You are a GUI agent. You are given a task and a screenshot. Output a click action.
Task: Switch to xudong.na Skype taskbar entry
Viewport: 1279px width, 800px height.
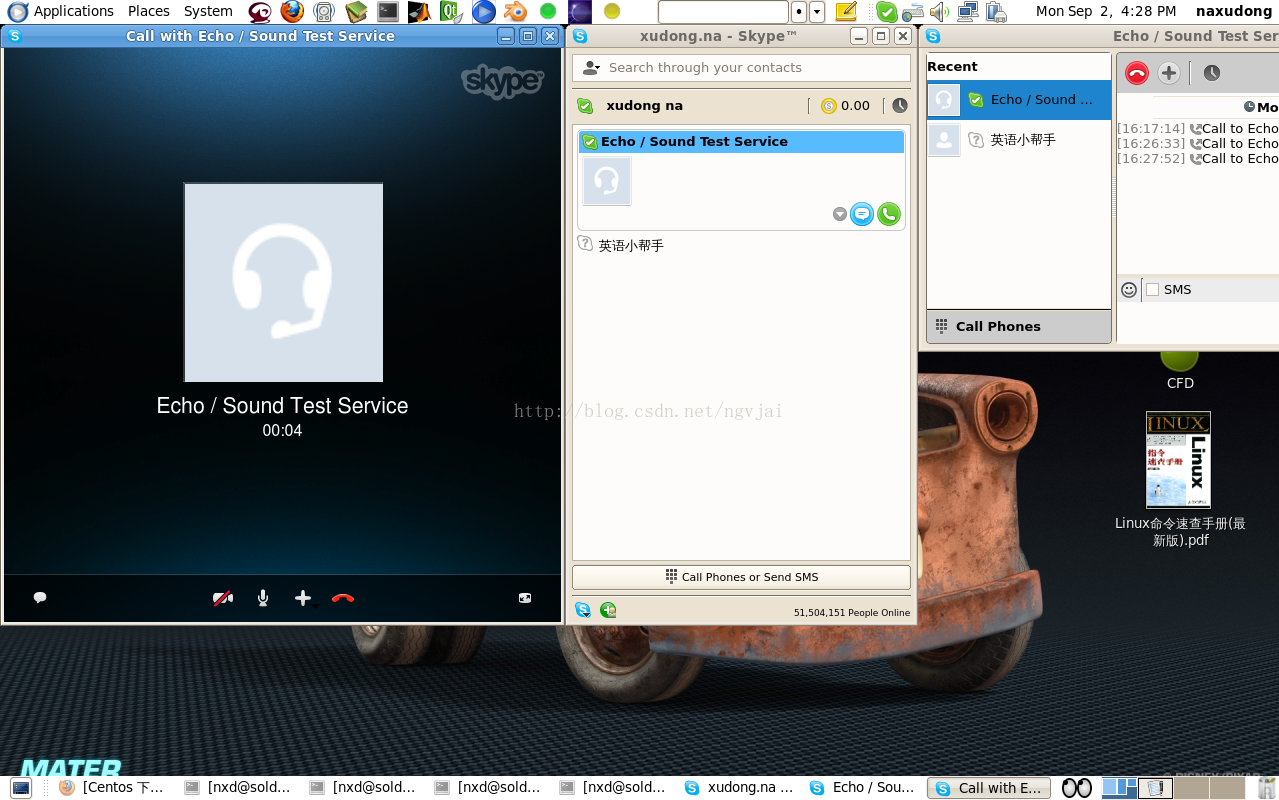pos(740,788)
